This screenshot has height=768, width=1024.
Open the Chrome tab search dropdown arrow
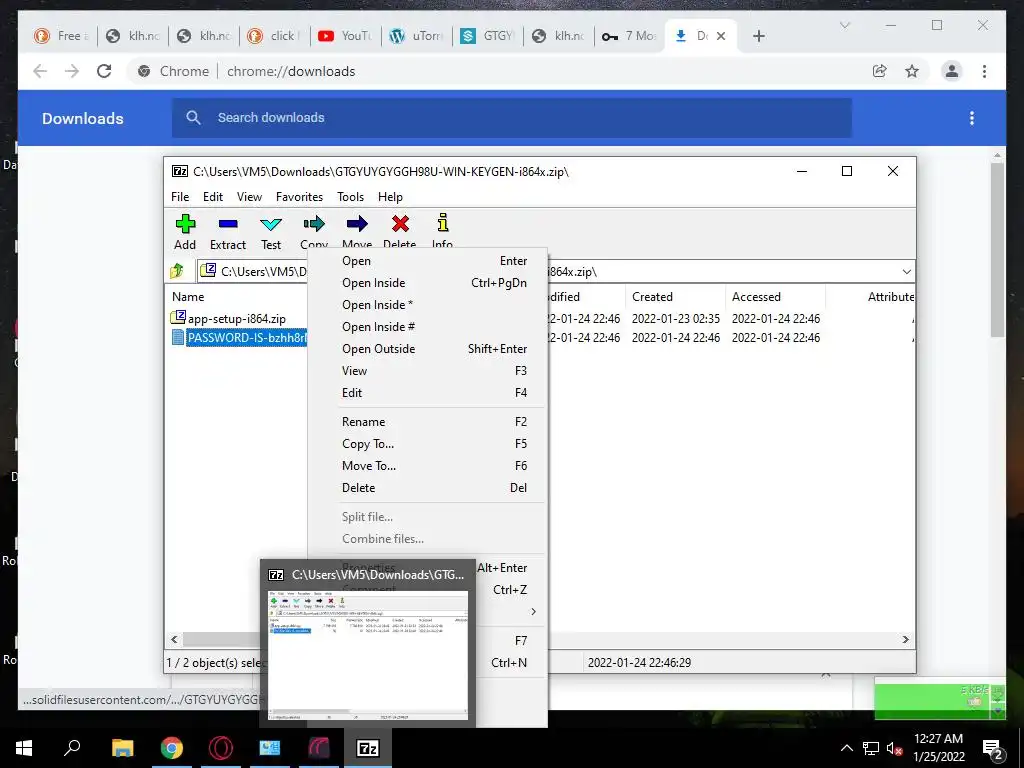click(844, 25)
